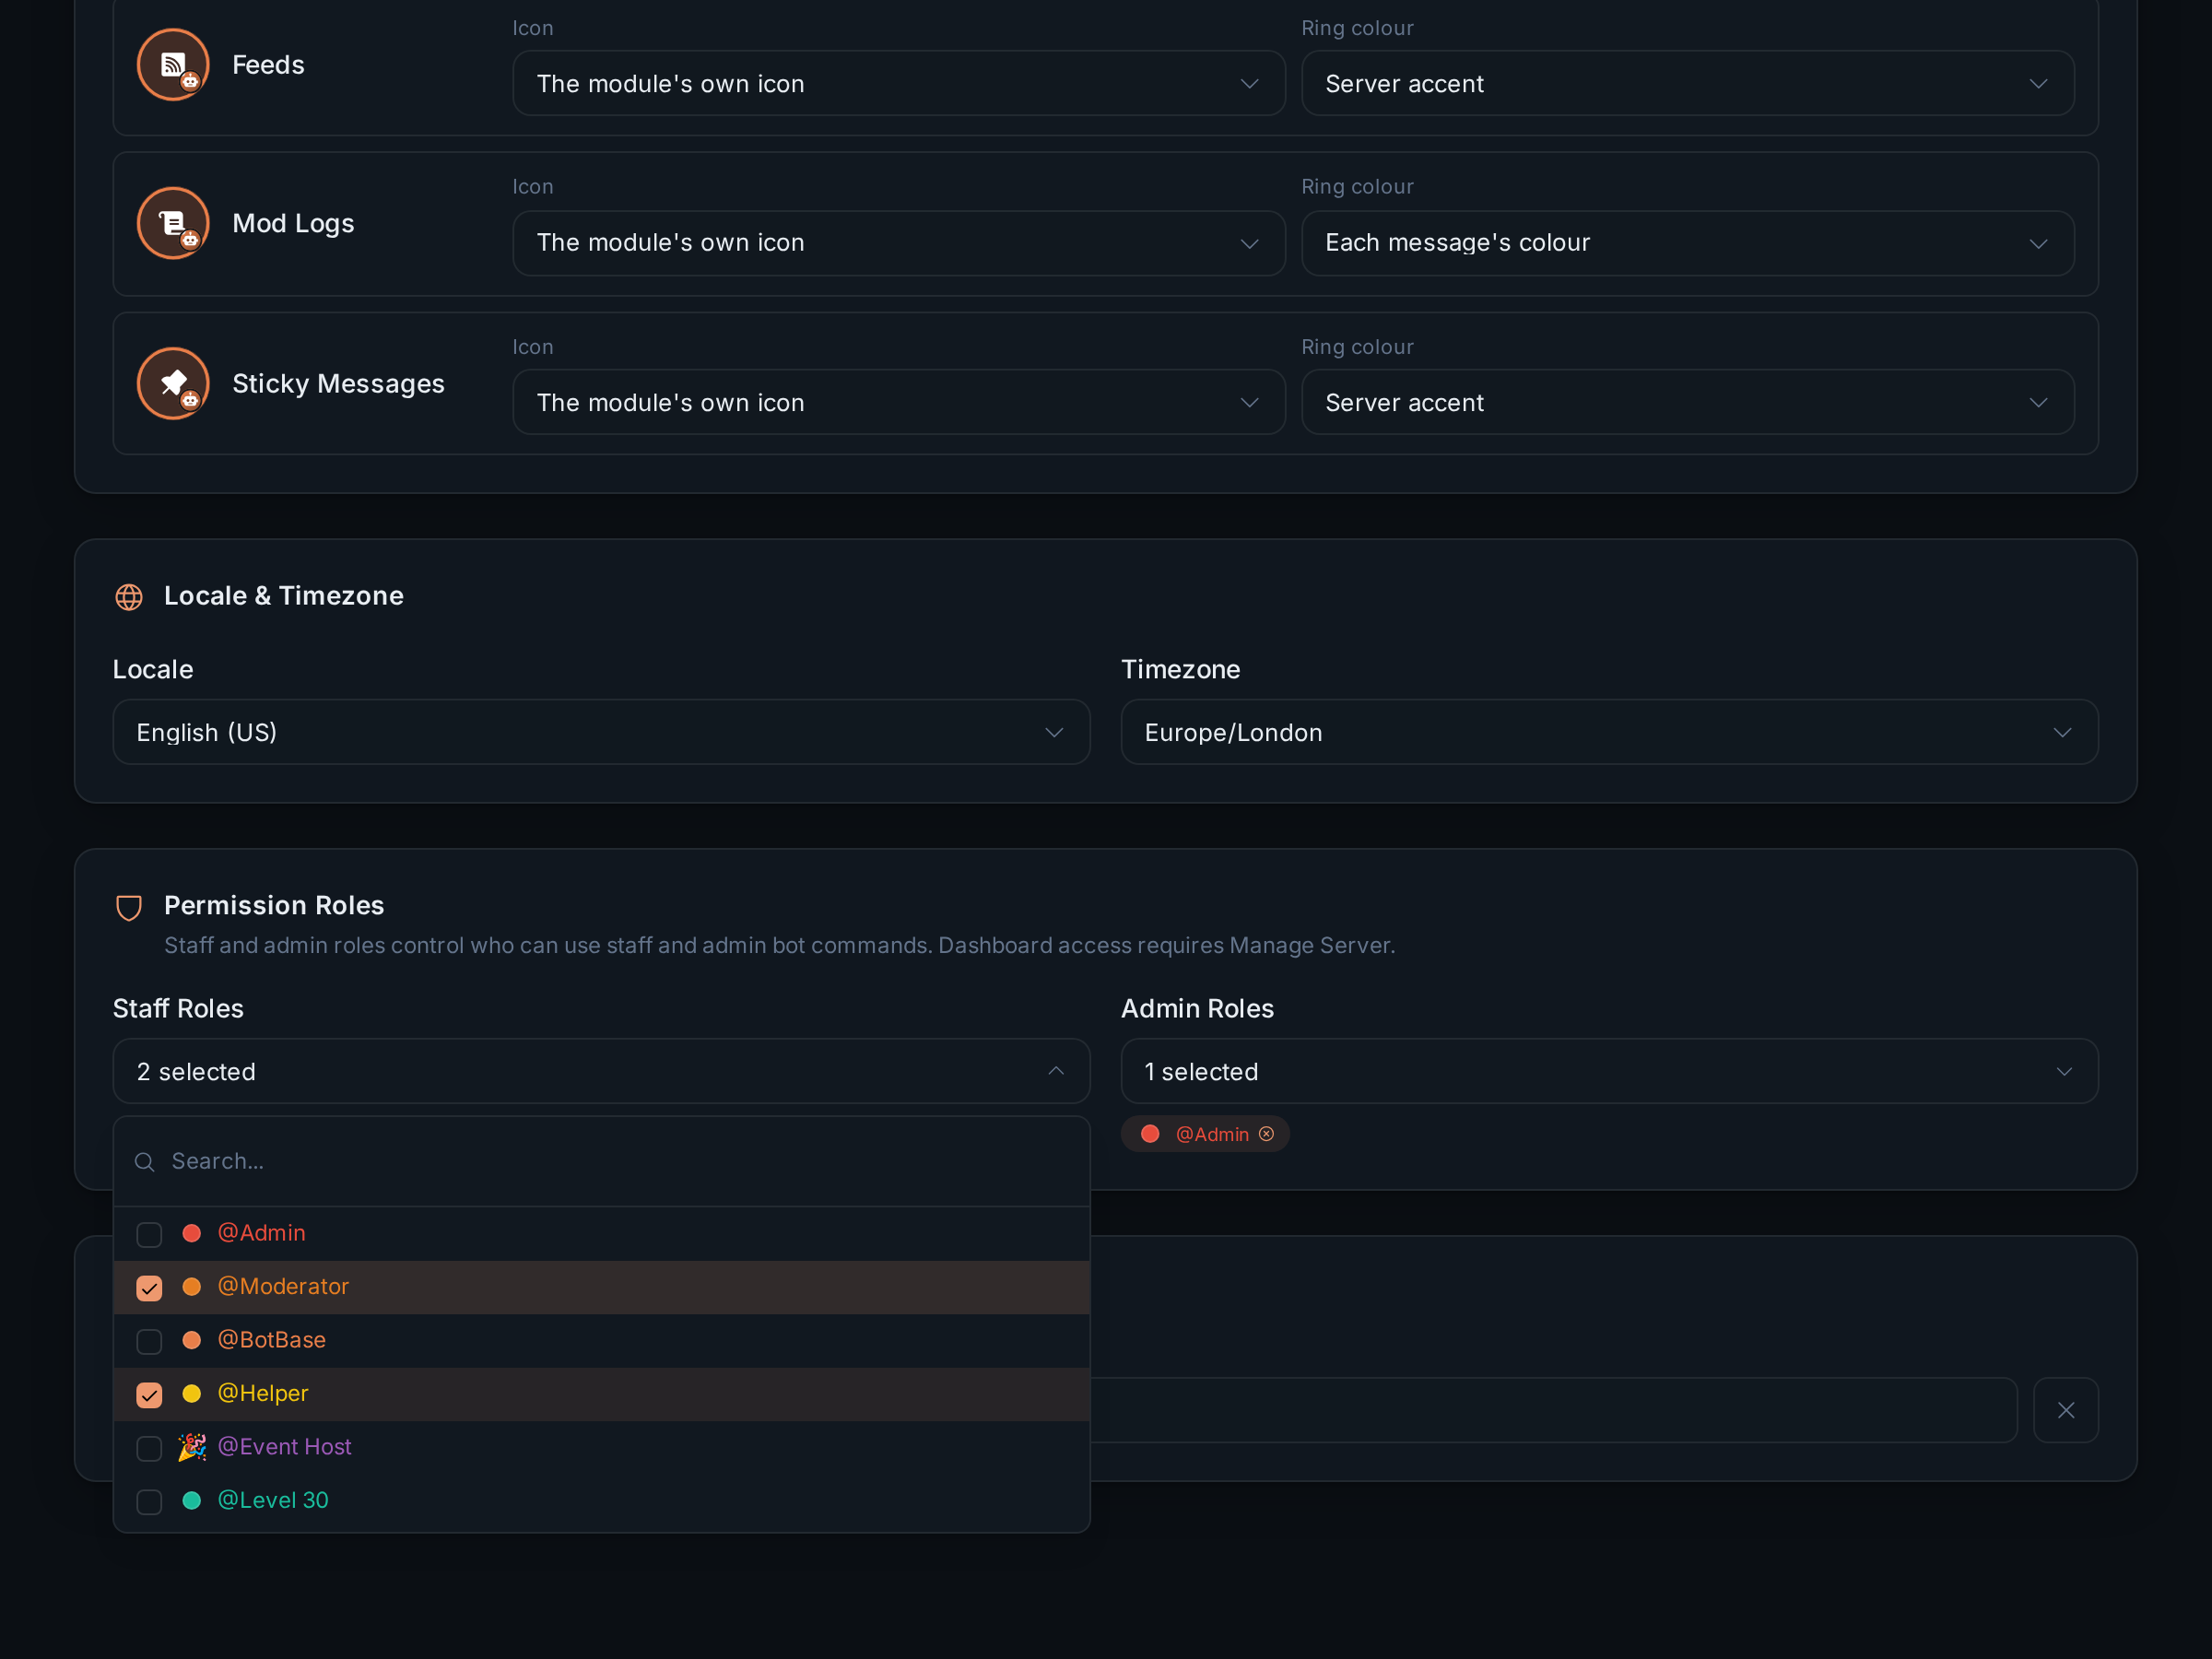Image resolution: width=2212 pixels, height=1659 pixels.
Task: Click the @Admin label in Staff Roles list
Action: coord(262,1233)
